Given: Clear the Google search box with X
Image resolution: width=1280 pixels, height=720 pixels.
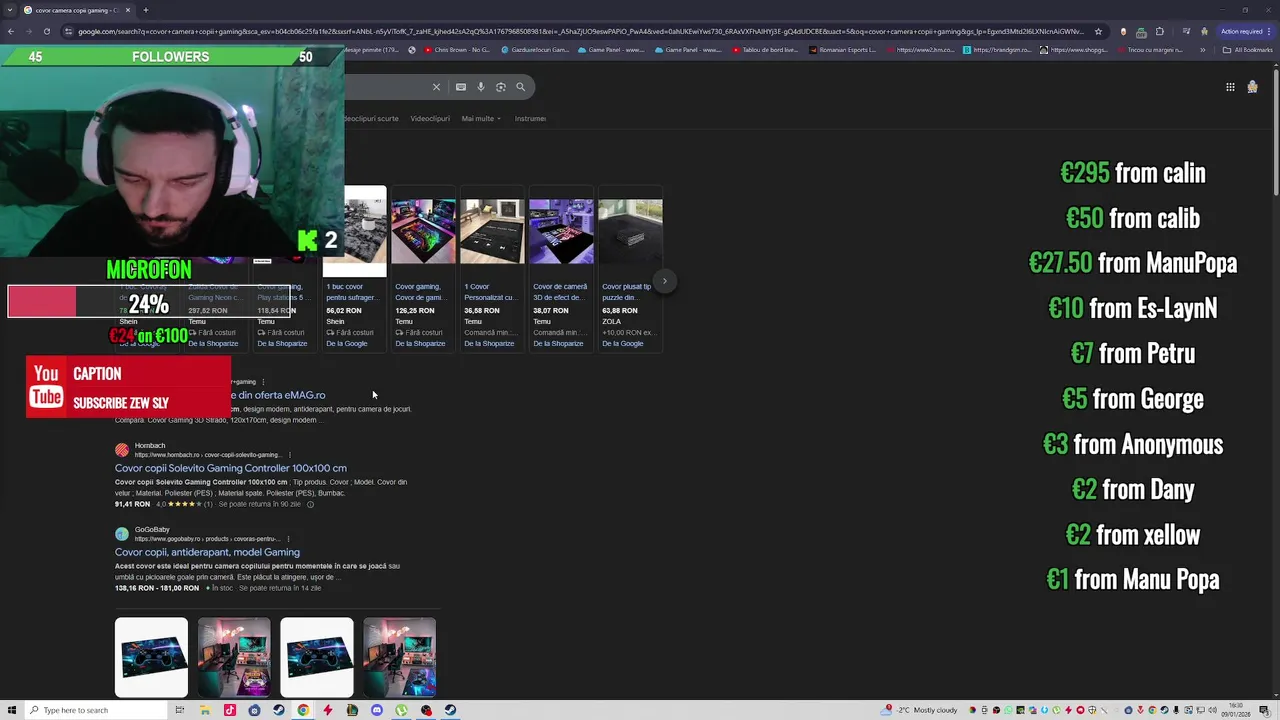Looking at the screenshot, I should (x=436, y=87).
